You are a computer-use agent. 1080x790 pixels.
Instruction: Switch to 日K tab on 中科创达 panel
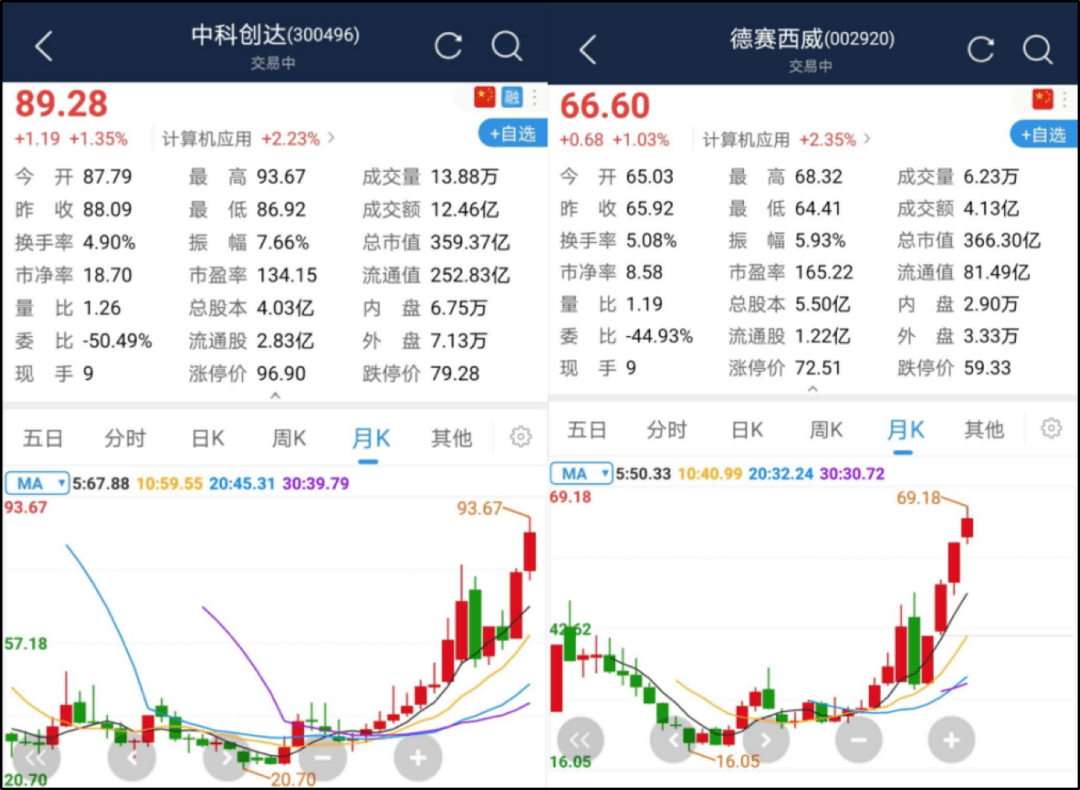coord(207,438)
